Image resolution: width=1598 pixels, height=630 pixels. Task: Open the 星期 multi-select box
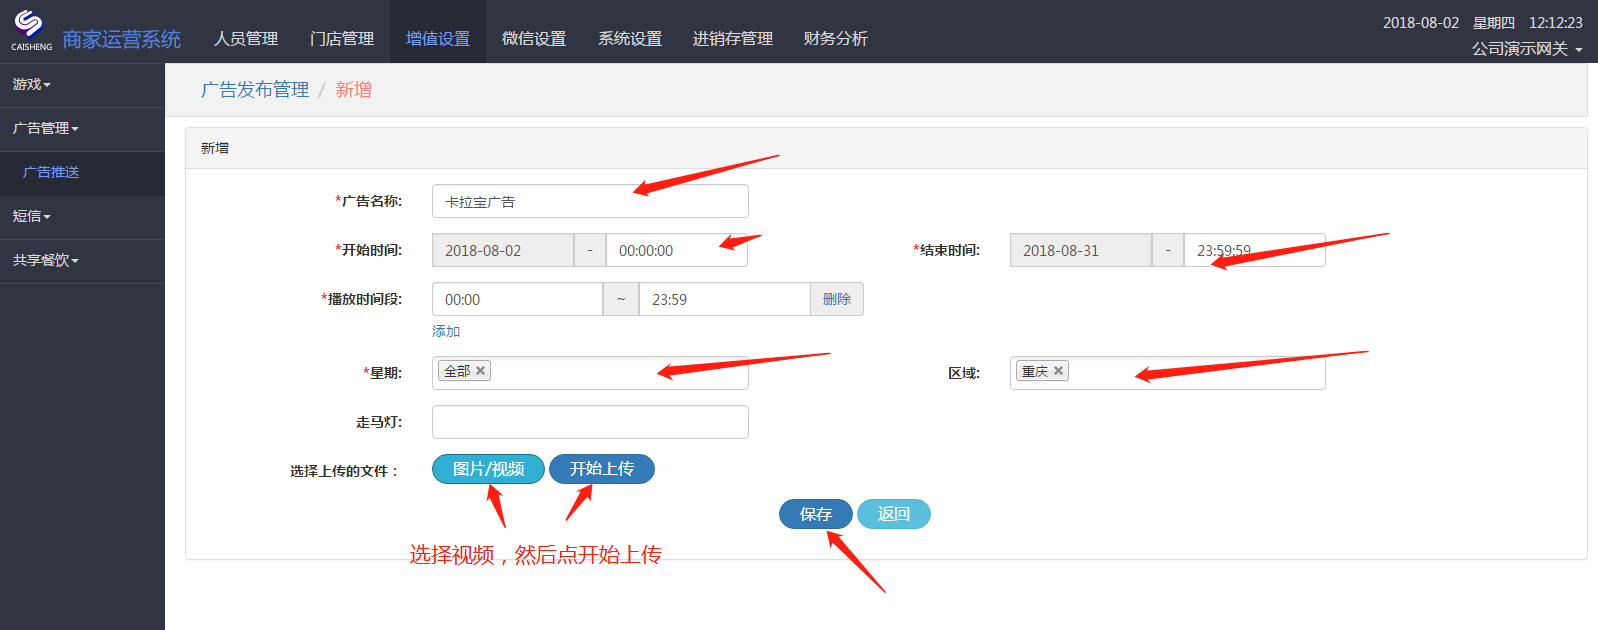tap(590, 373)
